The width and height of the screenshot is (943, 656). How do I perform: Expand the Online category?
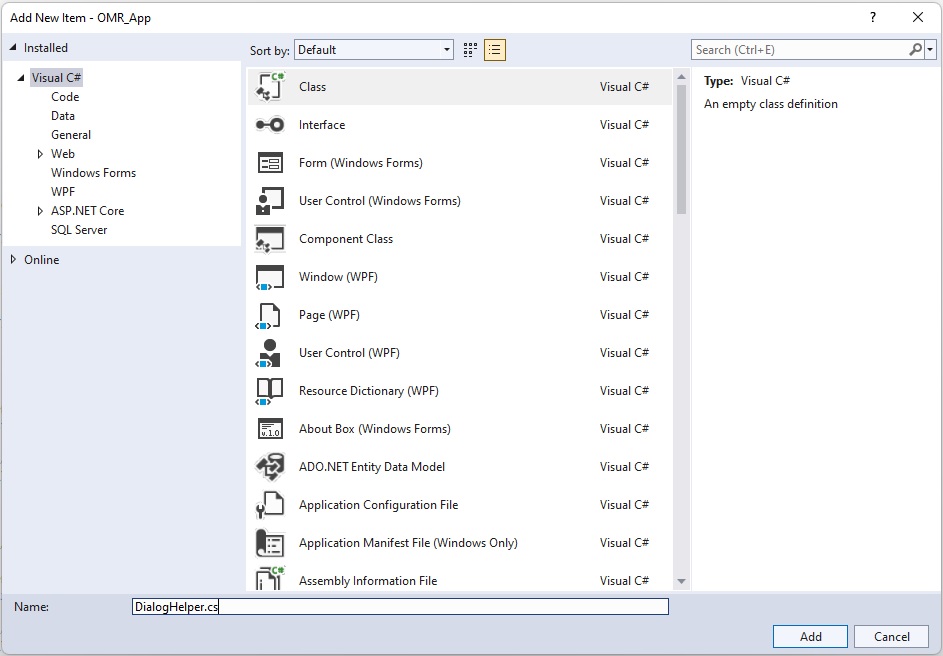point(13,260)
